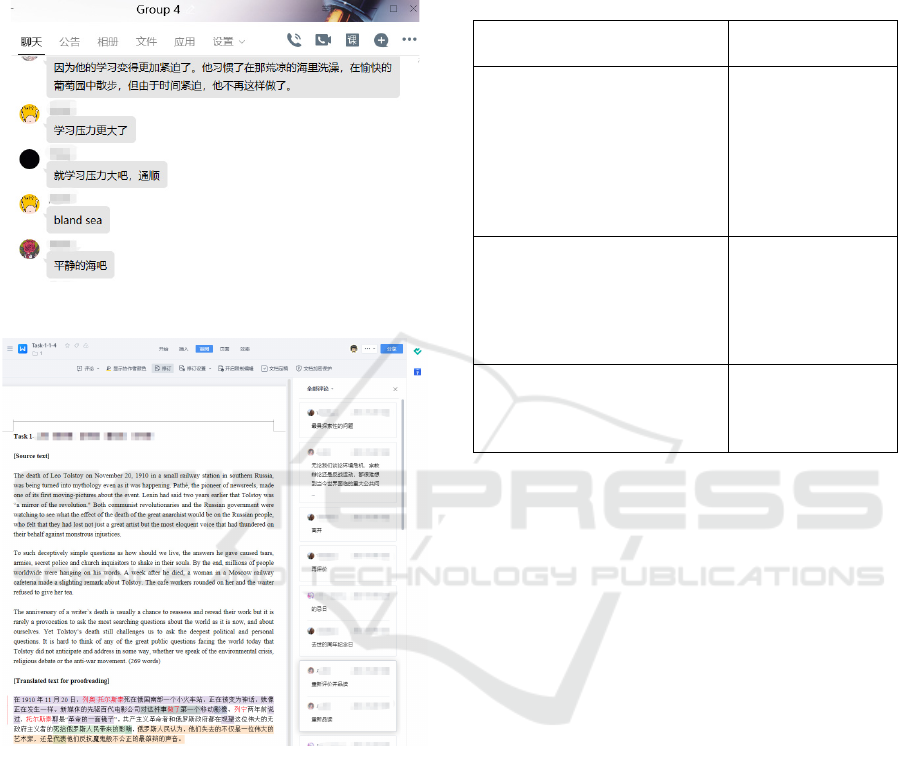Screen dimensions: 901x760
Task: Start a voice call in Group 4
Action: (x=294, y=40)
